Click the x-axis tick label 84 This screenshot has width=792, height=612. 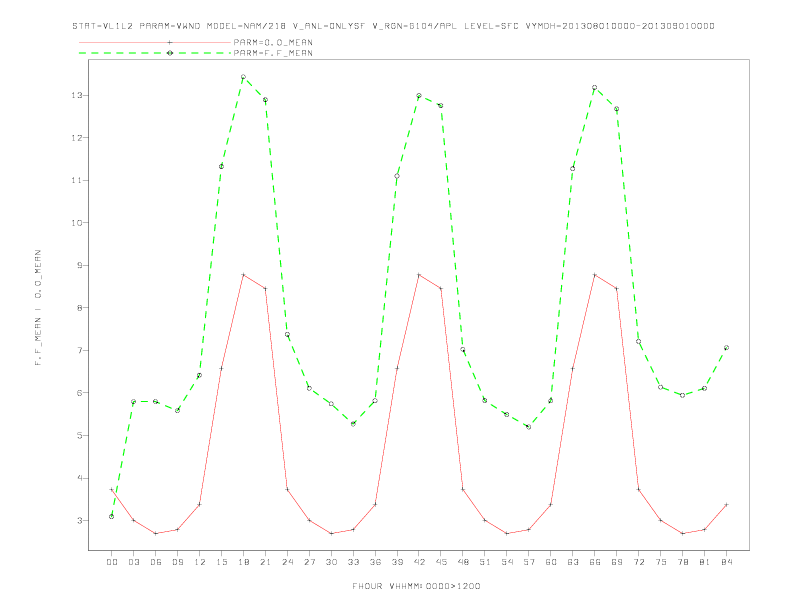[727, 562]
